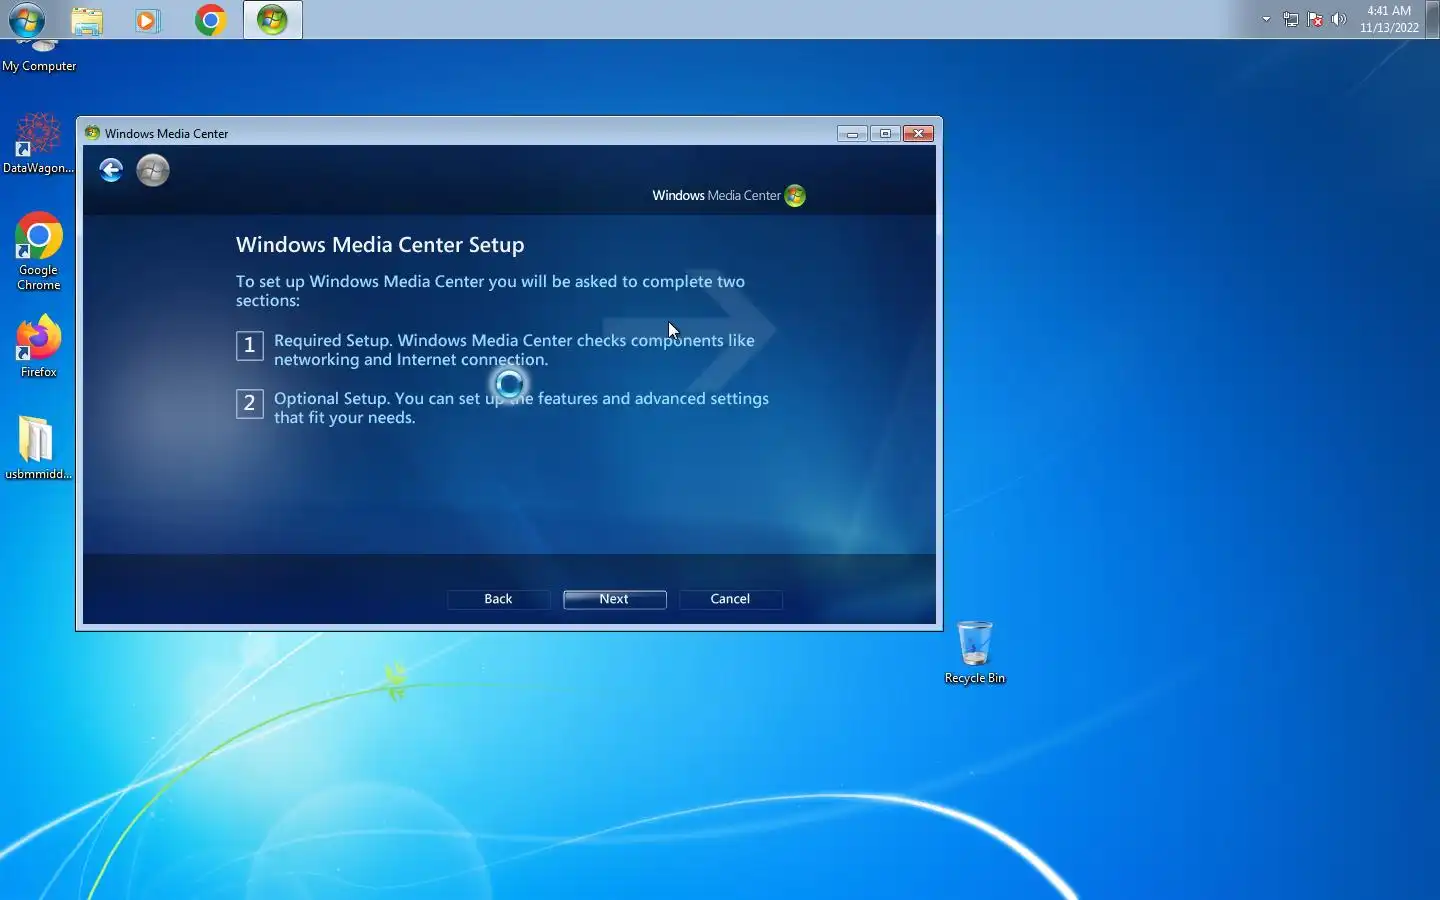Click the Back button in setup

click(x=498, y=599)
